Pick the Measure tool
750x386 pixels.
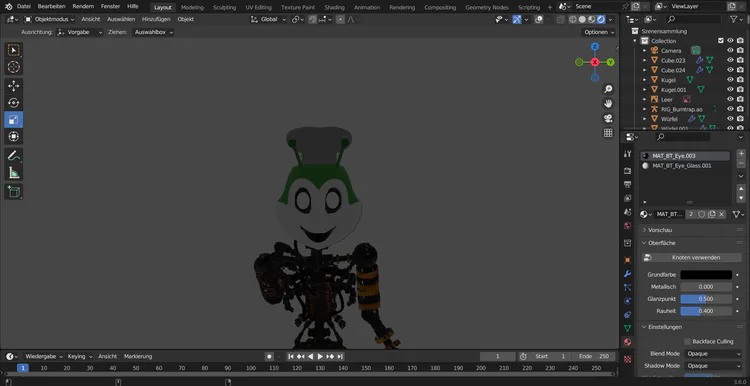[13, 173]
